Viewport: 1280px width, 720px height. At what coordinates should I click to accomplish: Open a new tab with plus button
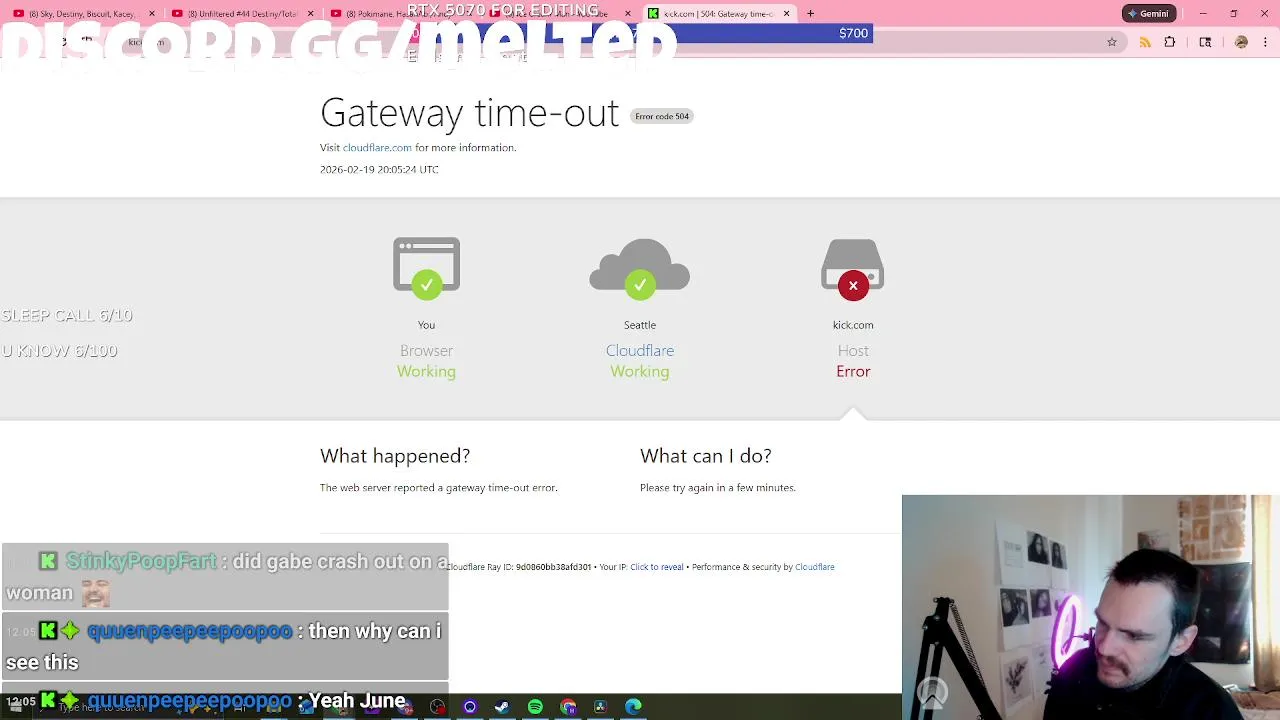pos(810,13)
